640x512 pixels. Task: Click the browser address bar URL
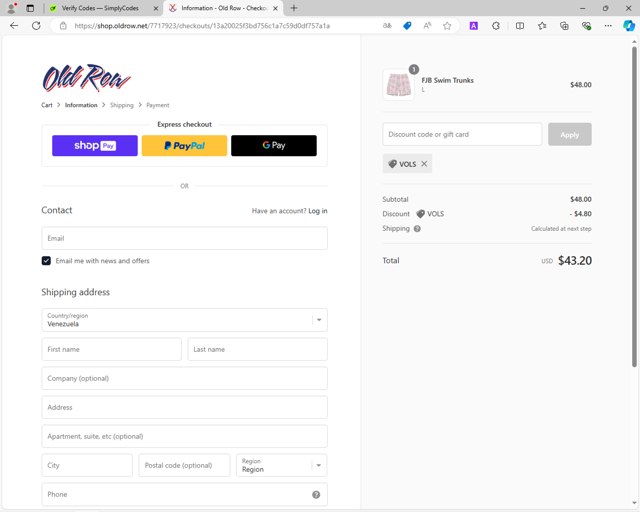pyautogui.click(x=202, y=26)
